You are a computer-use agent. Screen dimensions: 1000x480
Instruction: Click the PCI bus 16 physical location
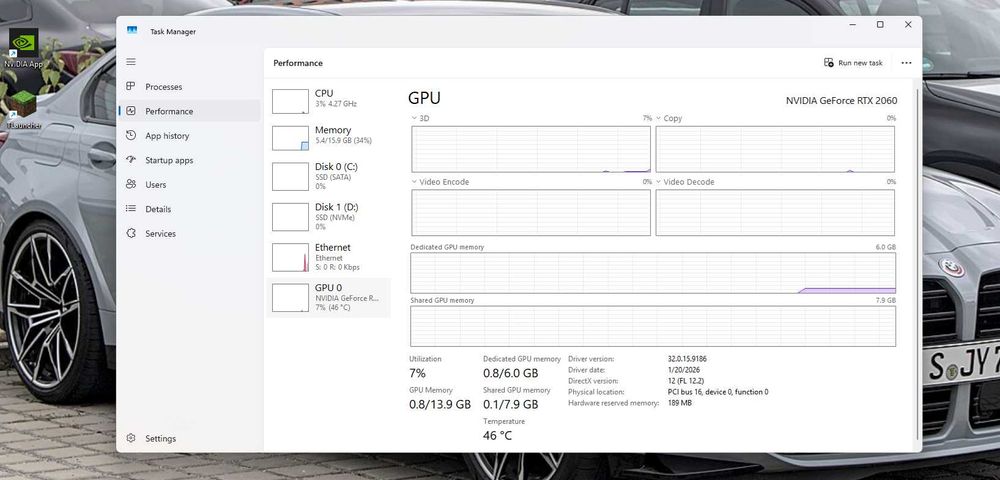point(717,392)
